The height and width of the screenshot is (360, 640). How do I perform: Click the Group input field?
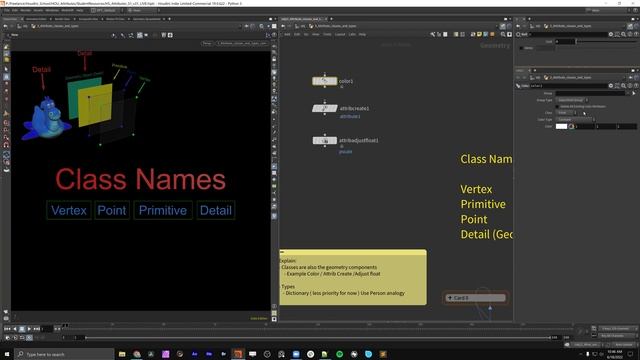pyautogui.click(x=590, y=93)
